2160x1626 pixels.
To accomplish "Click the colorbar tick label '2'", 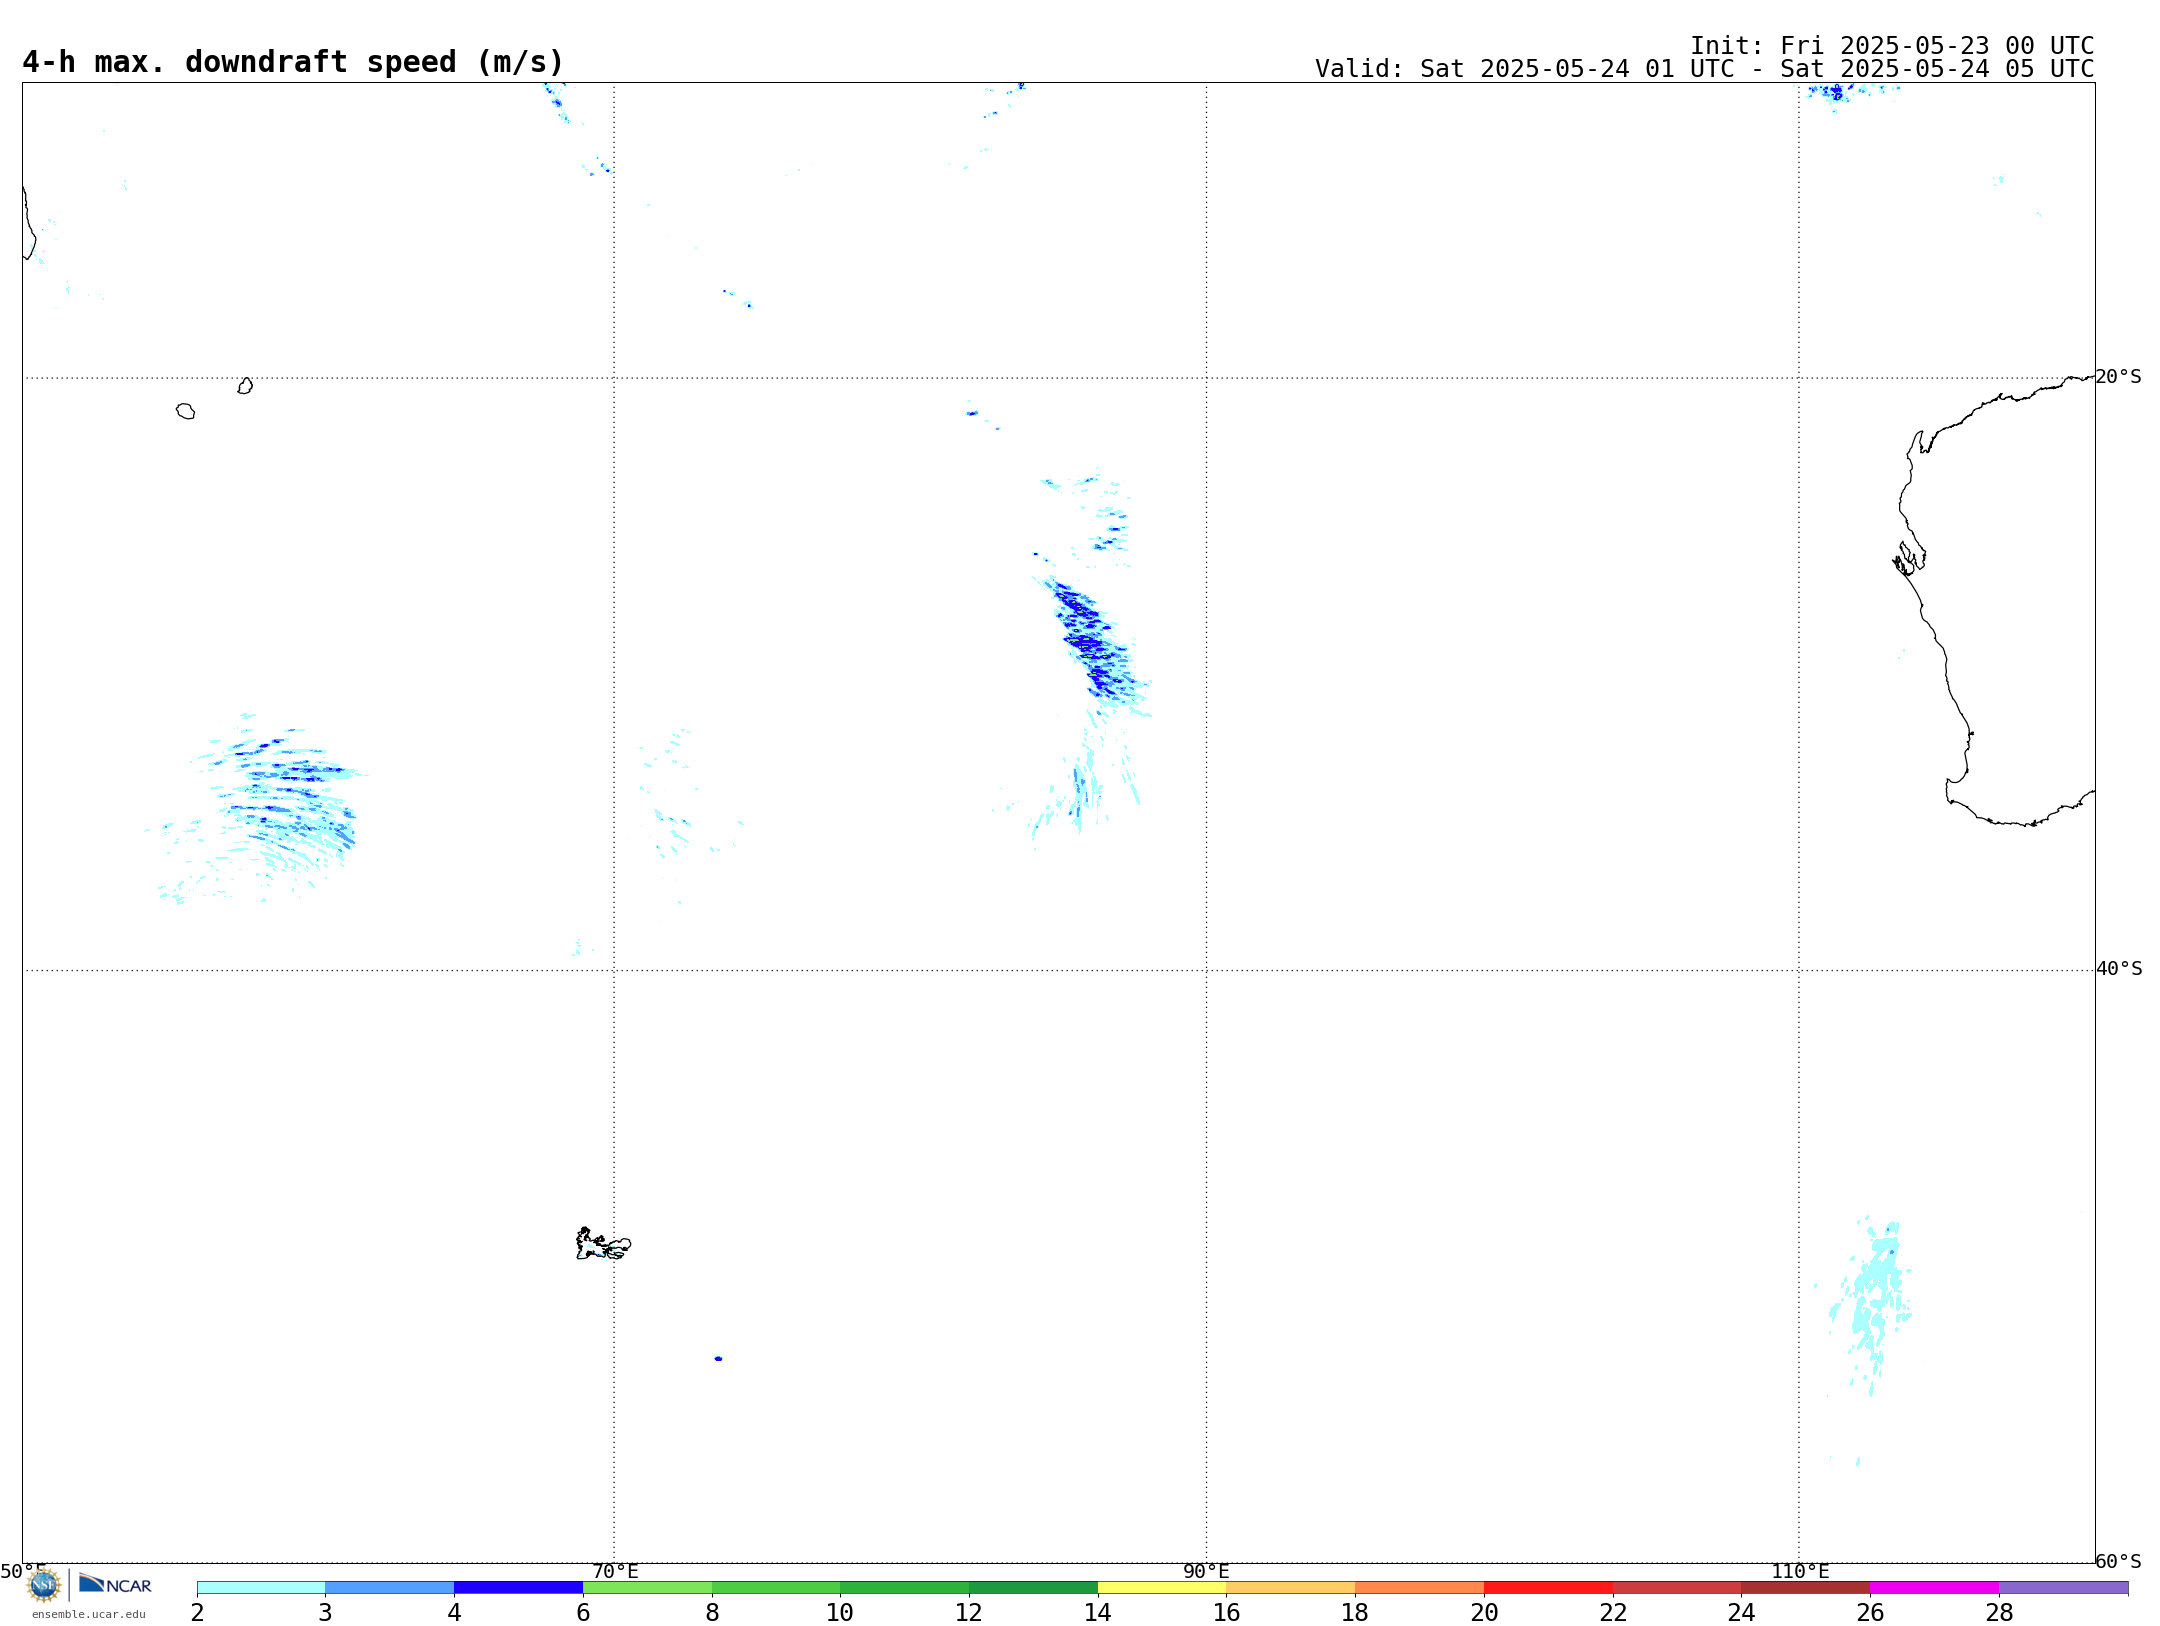I will pyautogui.click(x=197, y=1613).
